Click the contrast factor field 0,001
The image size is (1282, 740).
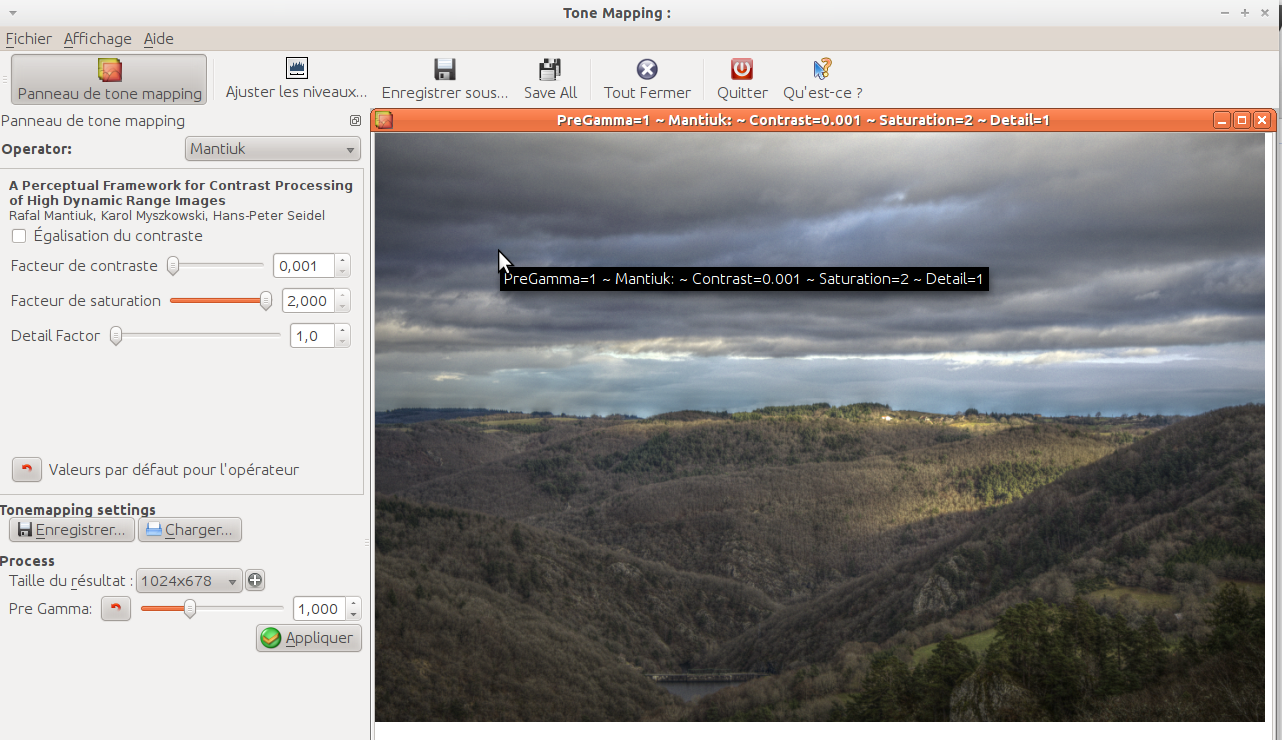304,266
